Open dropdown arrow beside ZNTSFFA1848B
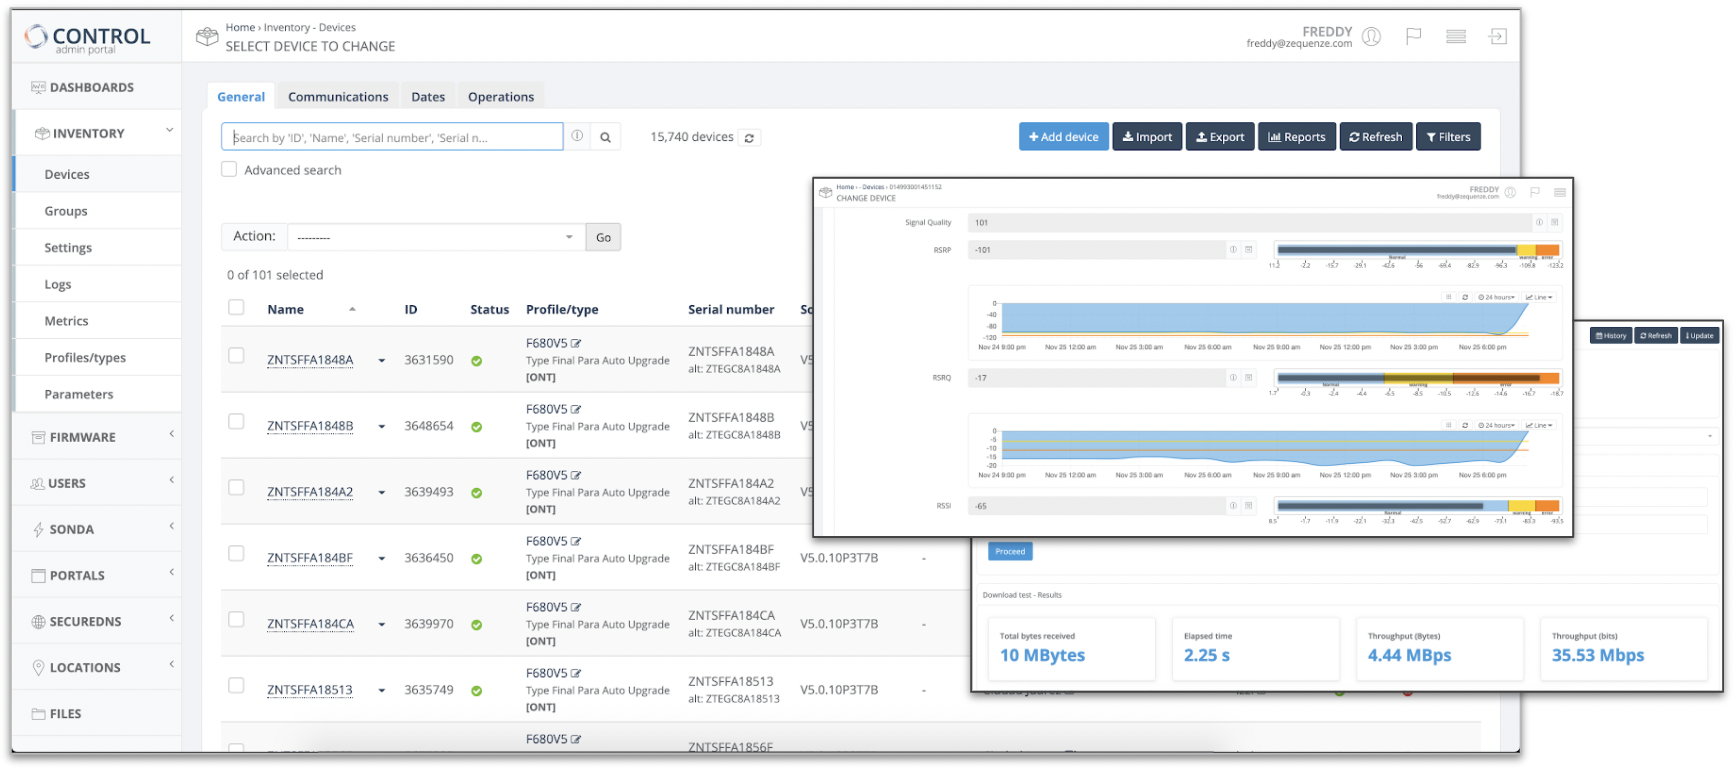 click(x=382, y=427)
